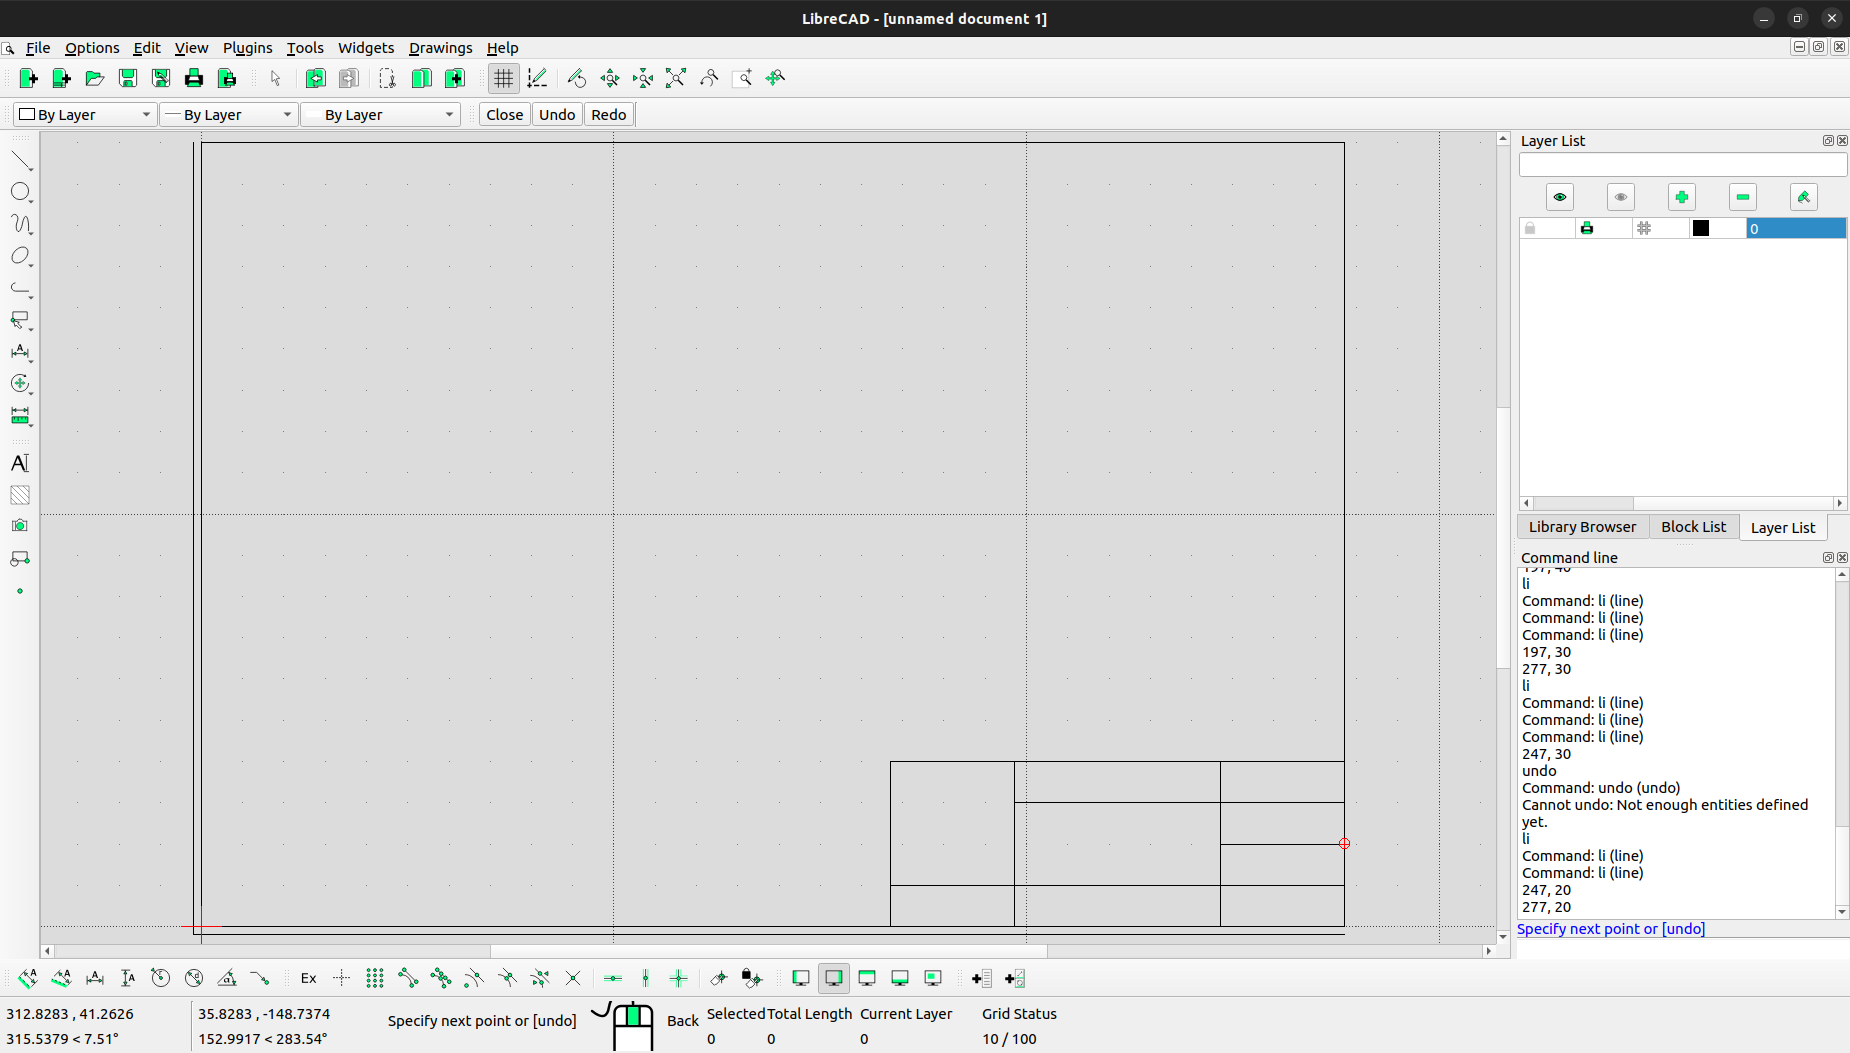This screenshot has width=1850, height=1053.
Task: Remove the layer with minus button
Action: click(1743, 197)
